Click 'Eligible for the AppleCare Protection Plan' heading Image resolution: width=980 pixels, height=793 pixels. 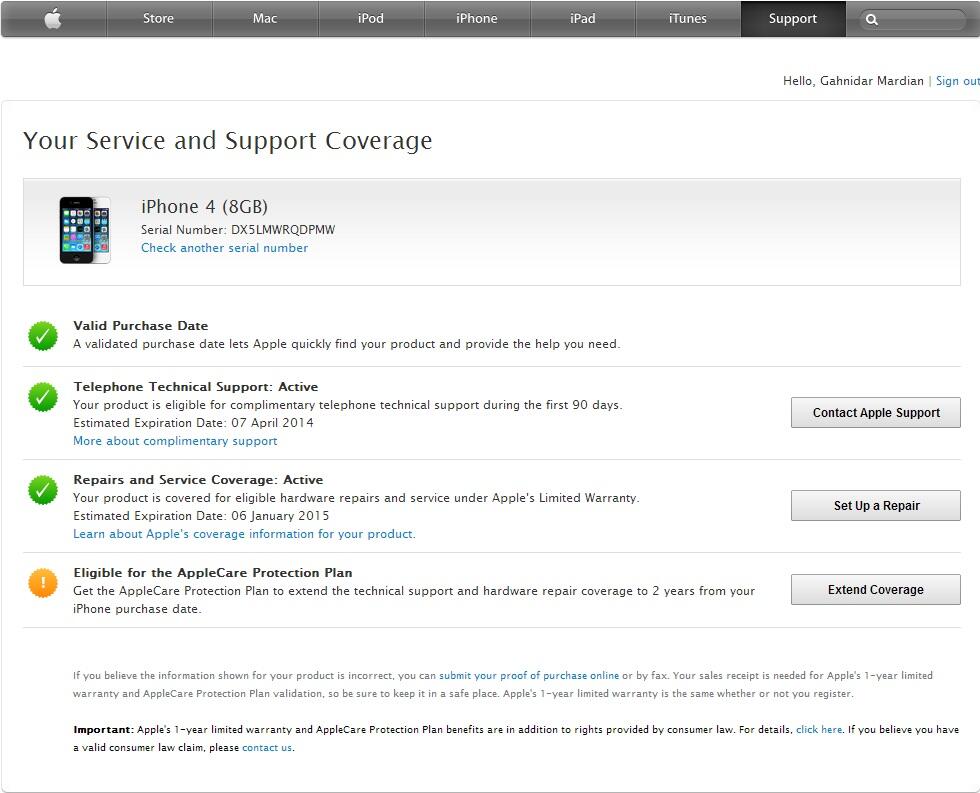click(212, 572)
